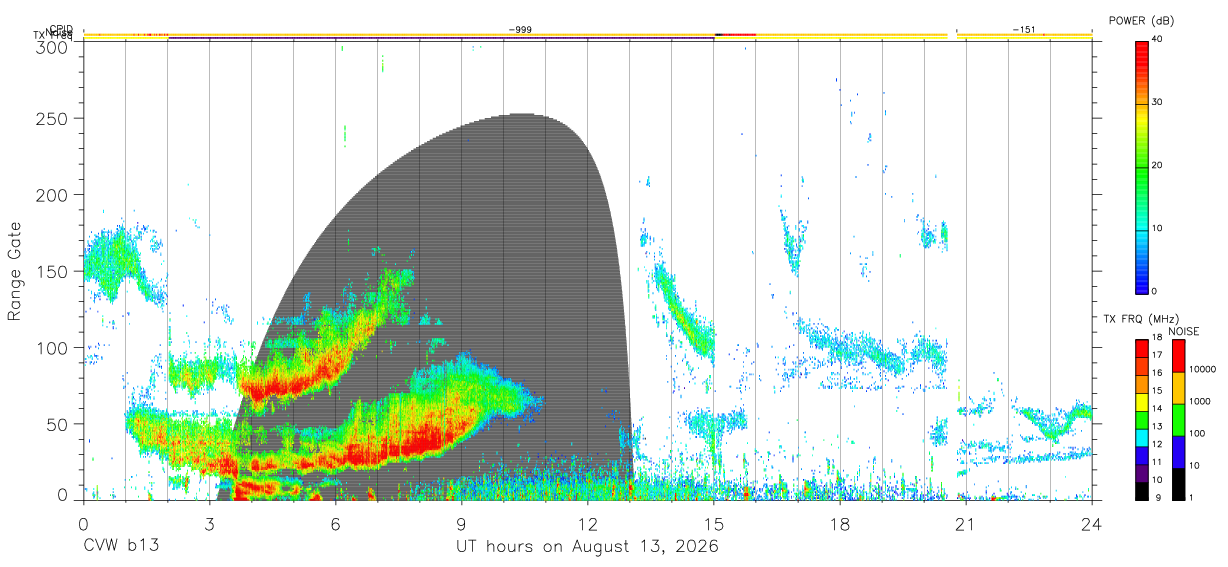This screenshot has width=1228, height=567.
Task: Click the 10000 label on the NOISE scale
Action: 1204,369
